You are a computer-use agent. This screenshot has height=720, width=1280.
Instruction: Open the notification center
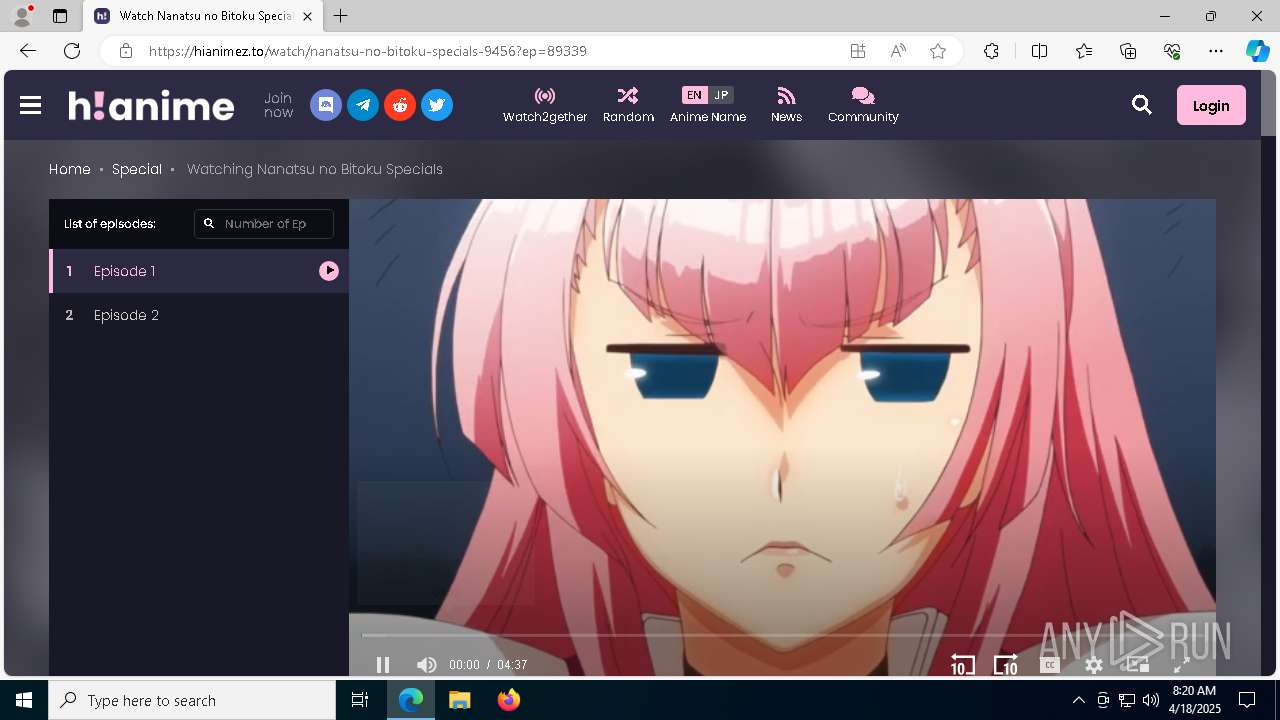point(1247,700)
